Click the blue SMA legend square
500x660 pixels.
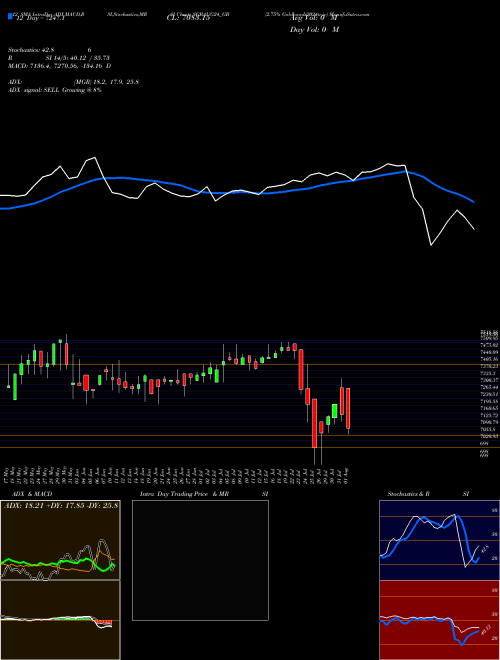pos(10,17)
